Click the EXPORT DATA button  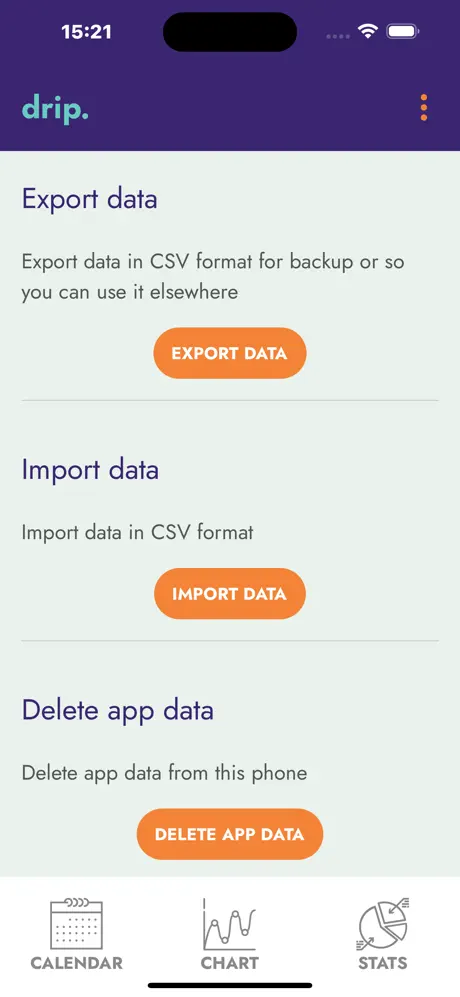(230, 353)
